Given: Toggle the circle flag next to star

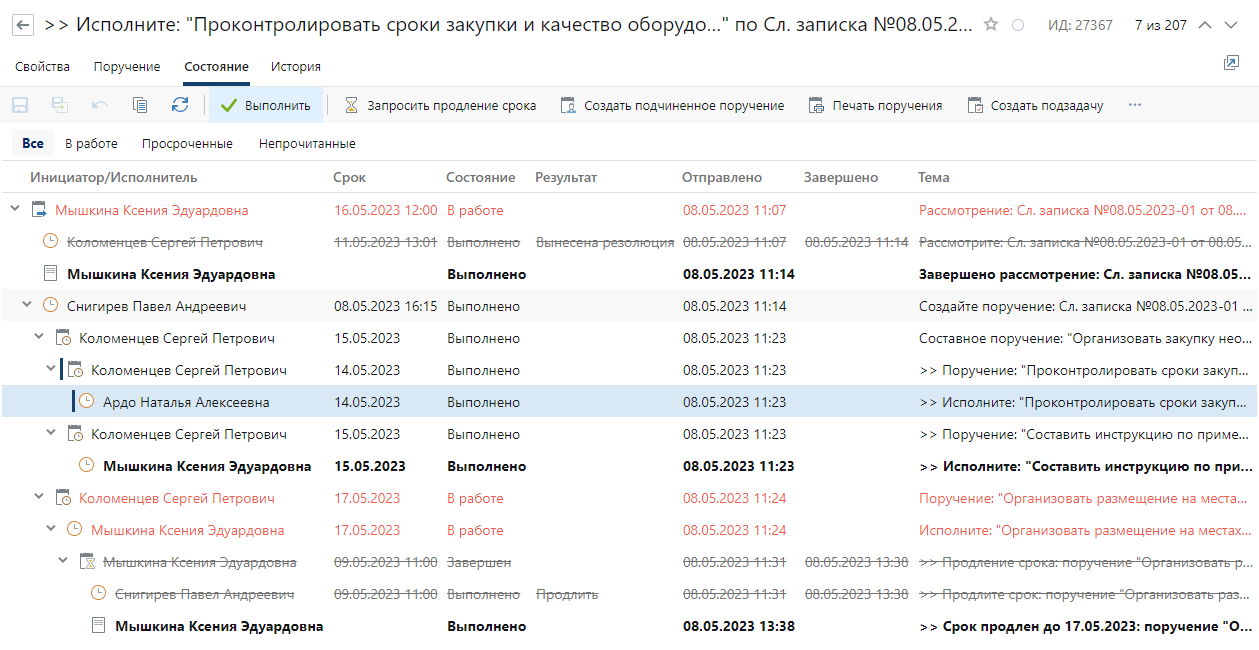Looking at the screenshot, I should [x=1018, y=25].
